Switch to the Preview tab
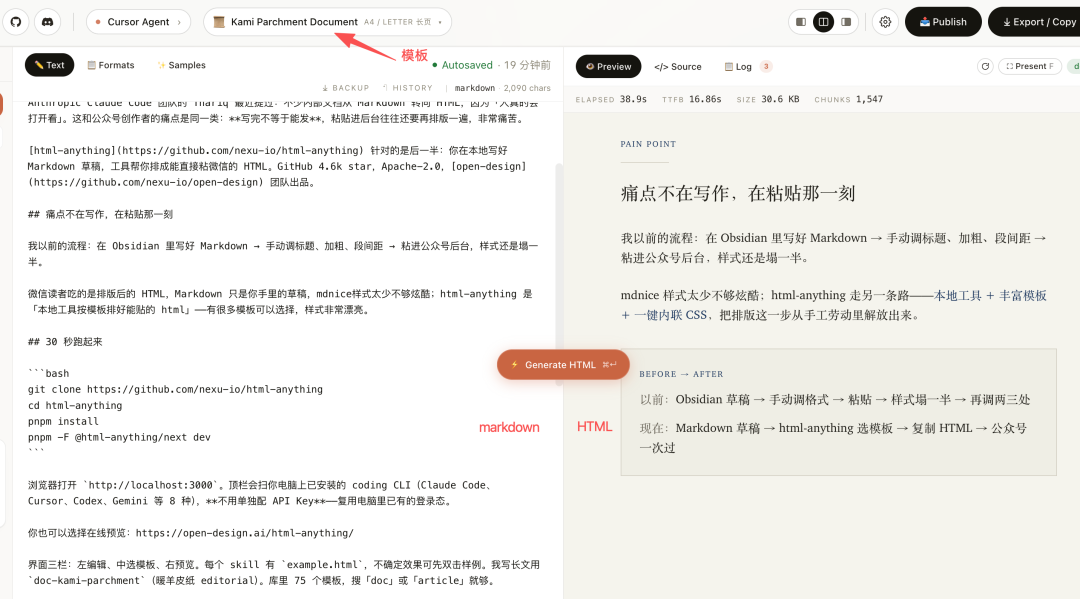The height and width of the screenshot is (599, 1080). click(608, 67)
